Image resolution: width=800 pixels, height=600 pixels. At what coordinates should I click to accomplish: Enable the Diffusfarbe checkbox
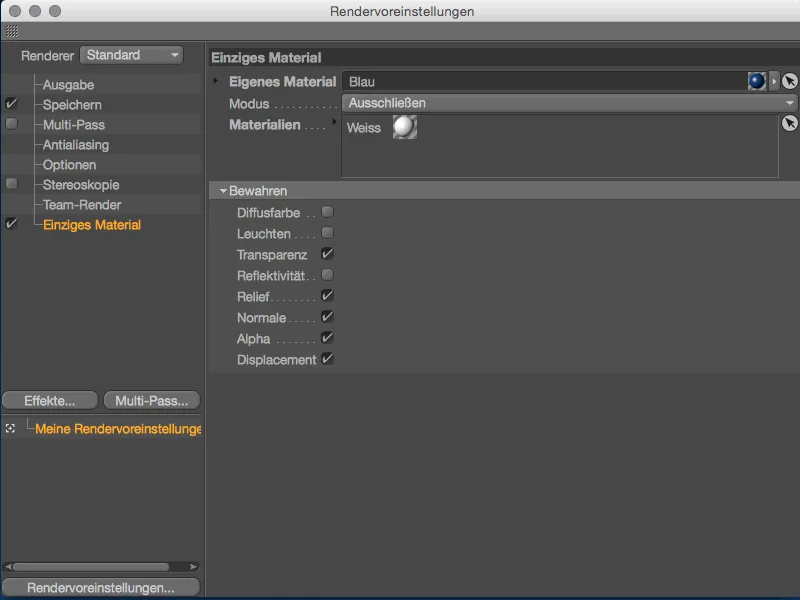tap(328, 212)
